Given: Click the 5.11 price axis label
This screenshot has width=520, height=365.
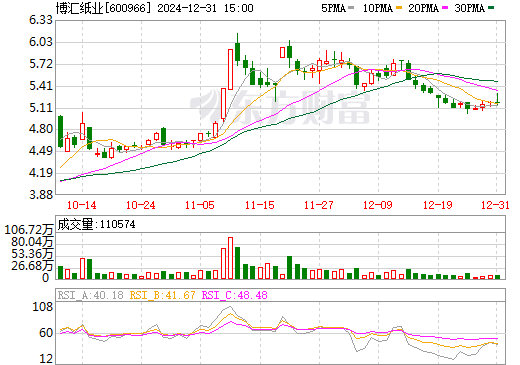Looking at the screenshot, I should pyautogui.click(x=41, y=108).
